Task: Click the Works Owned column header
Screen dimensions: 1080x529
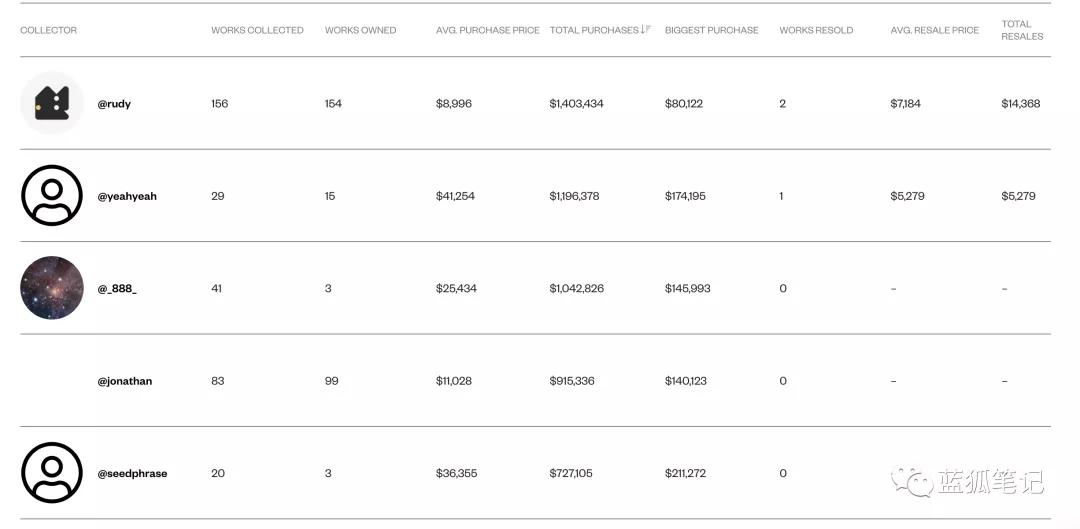Action: tap(360, 30)
